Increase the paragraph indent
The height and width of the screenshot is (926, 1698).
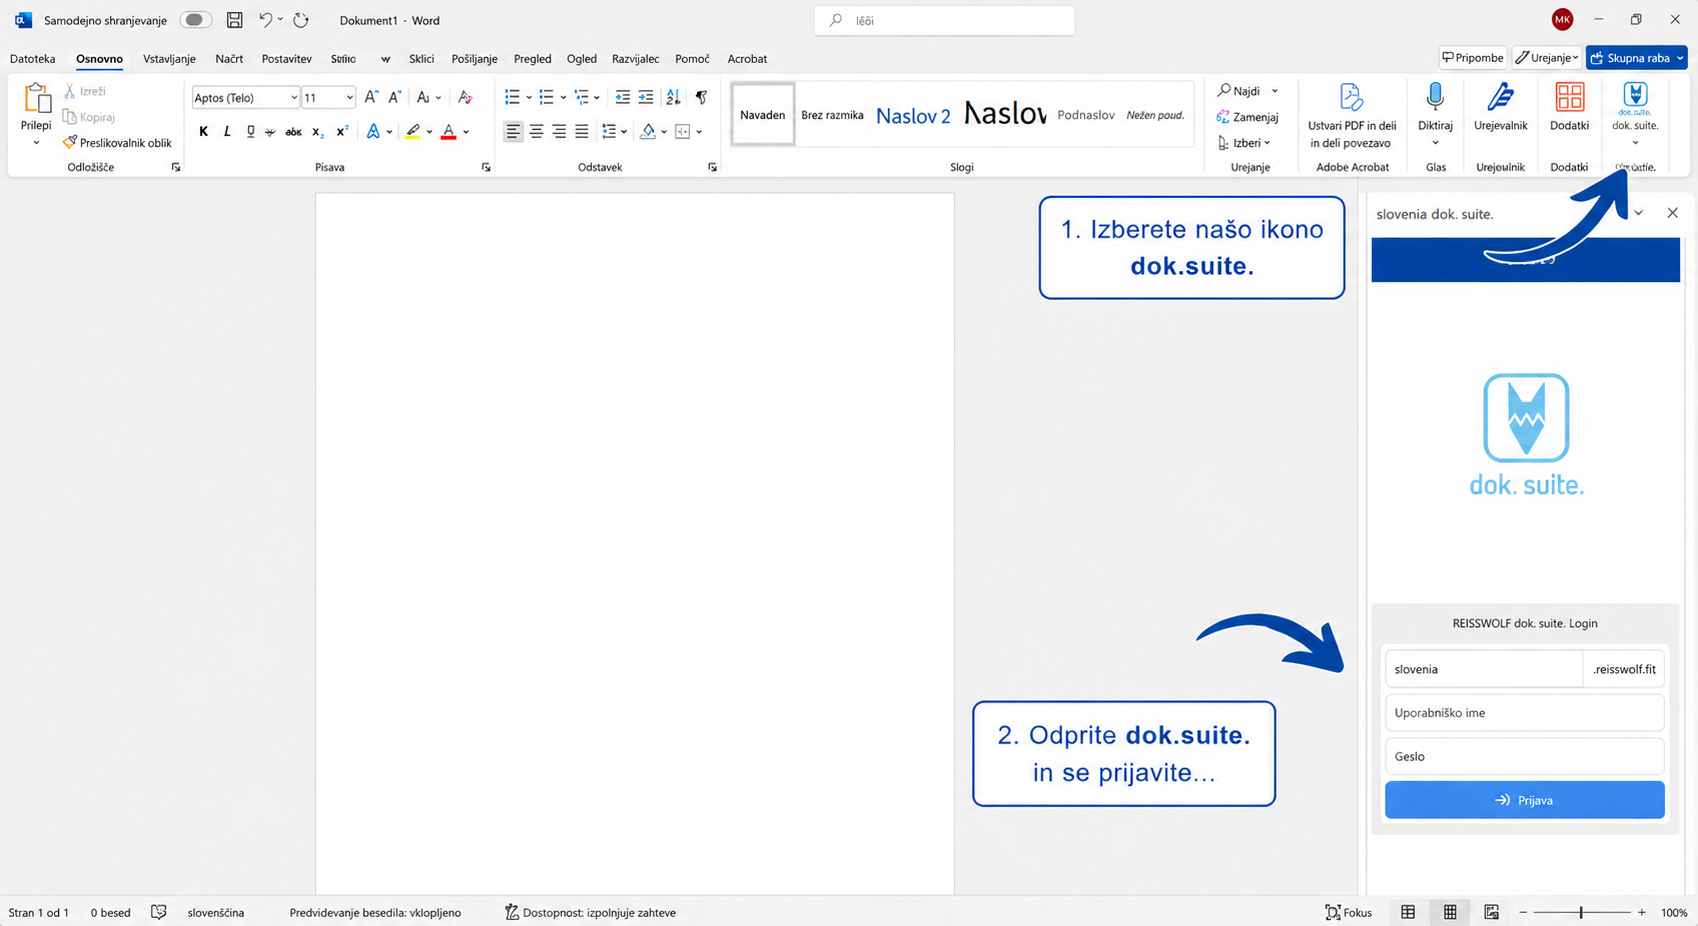646,97
